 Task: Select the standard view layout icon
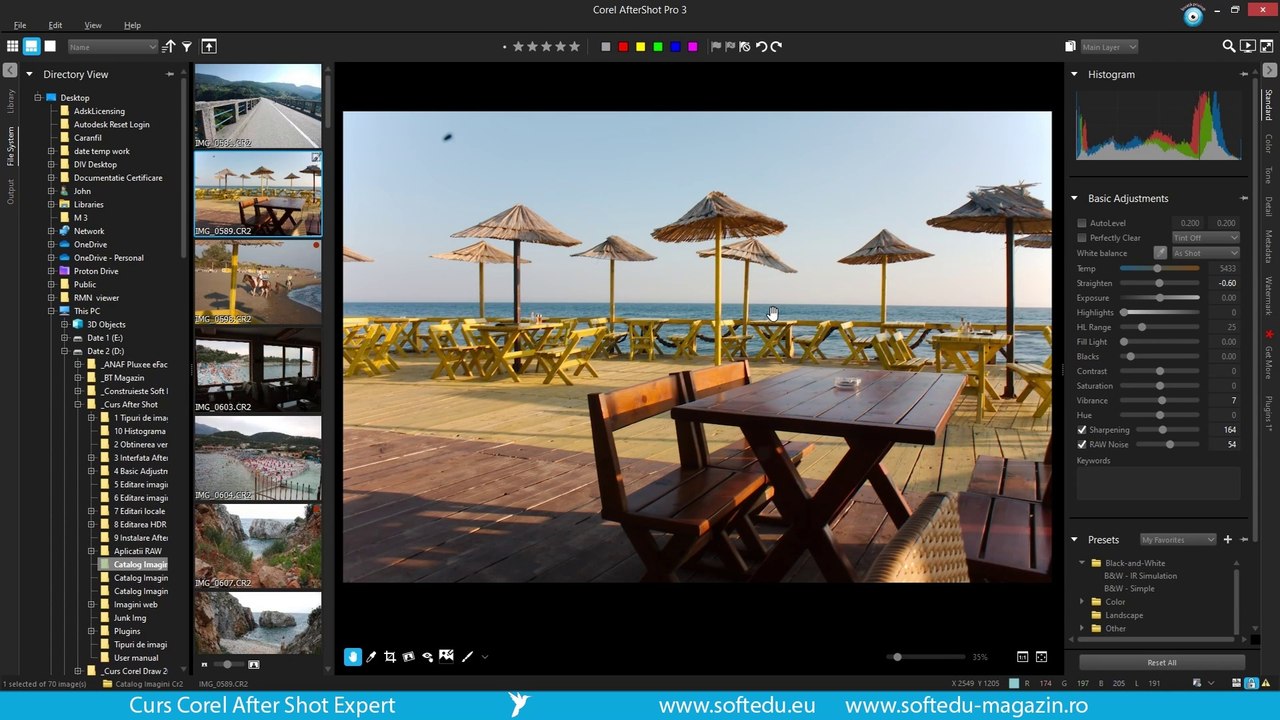(31, 46)
